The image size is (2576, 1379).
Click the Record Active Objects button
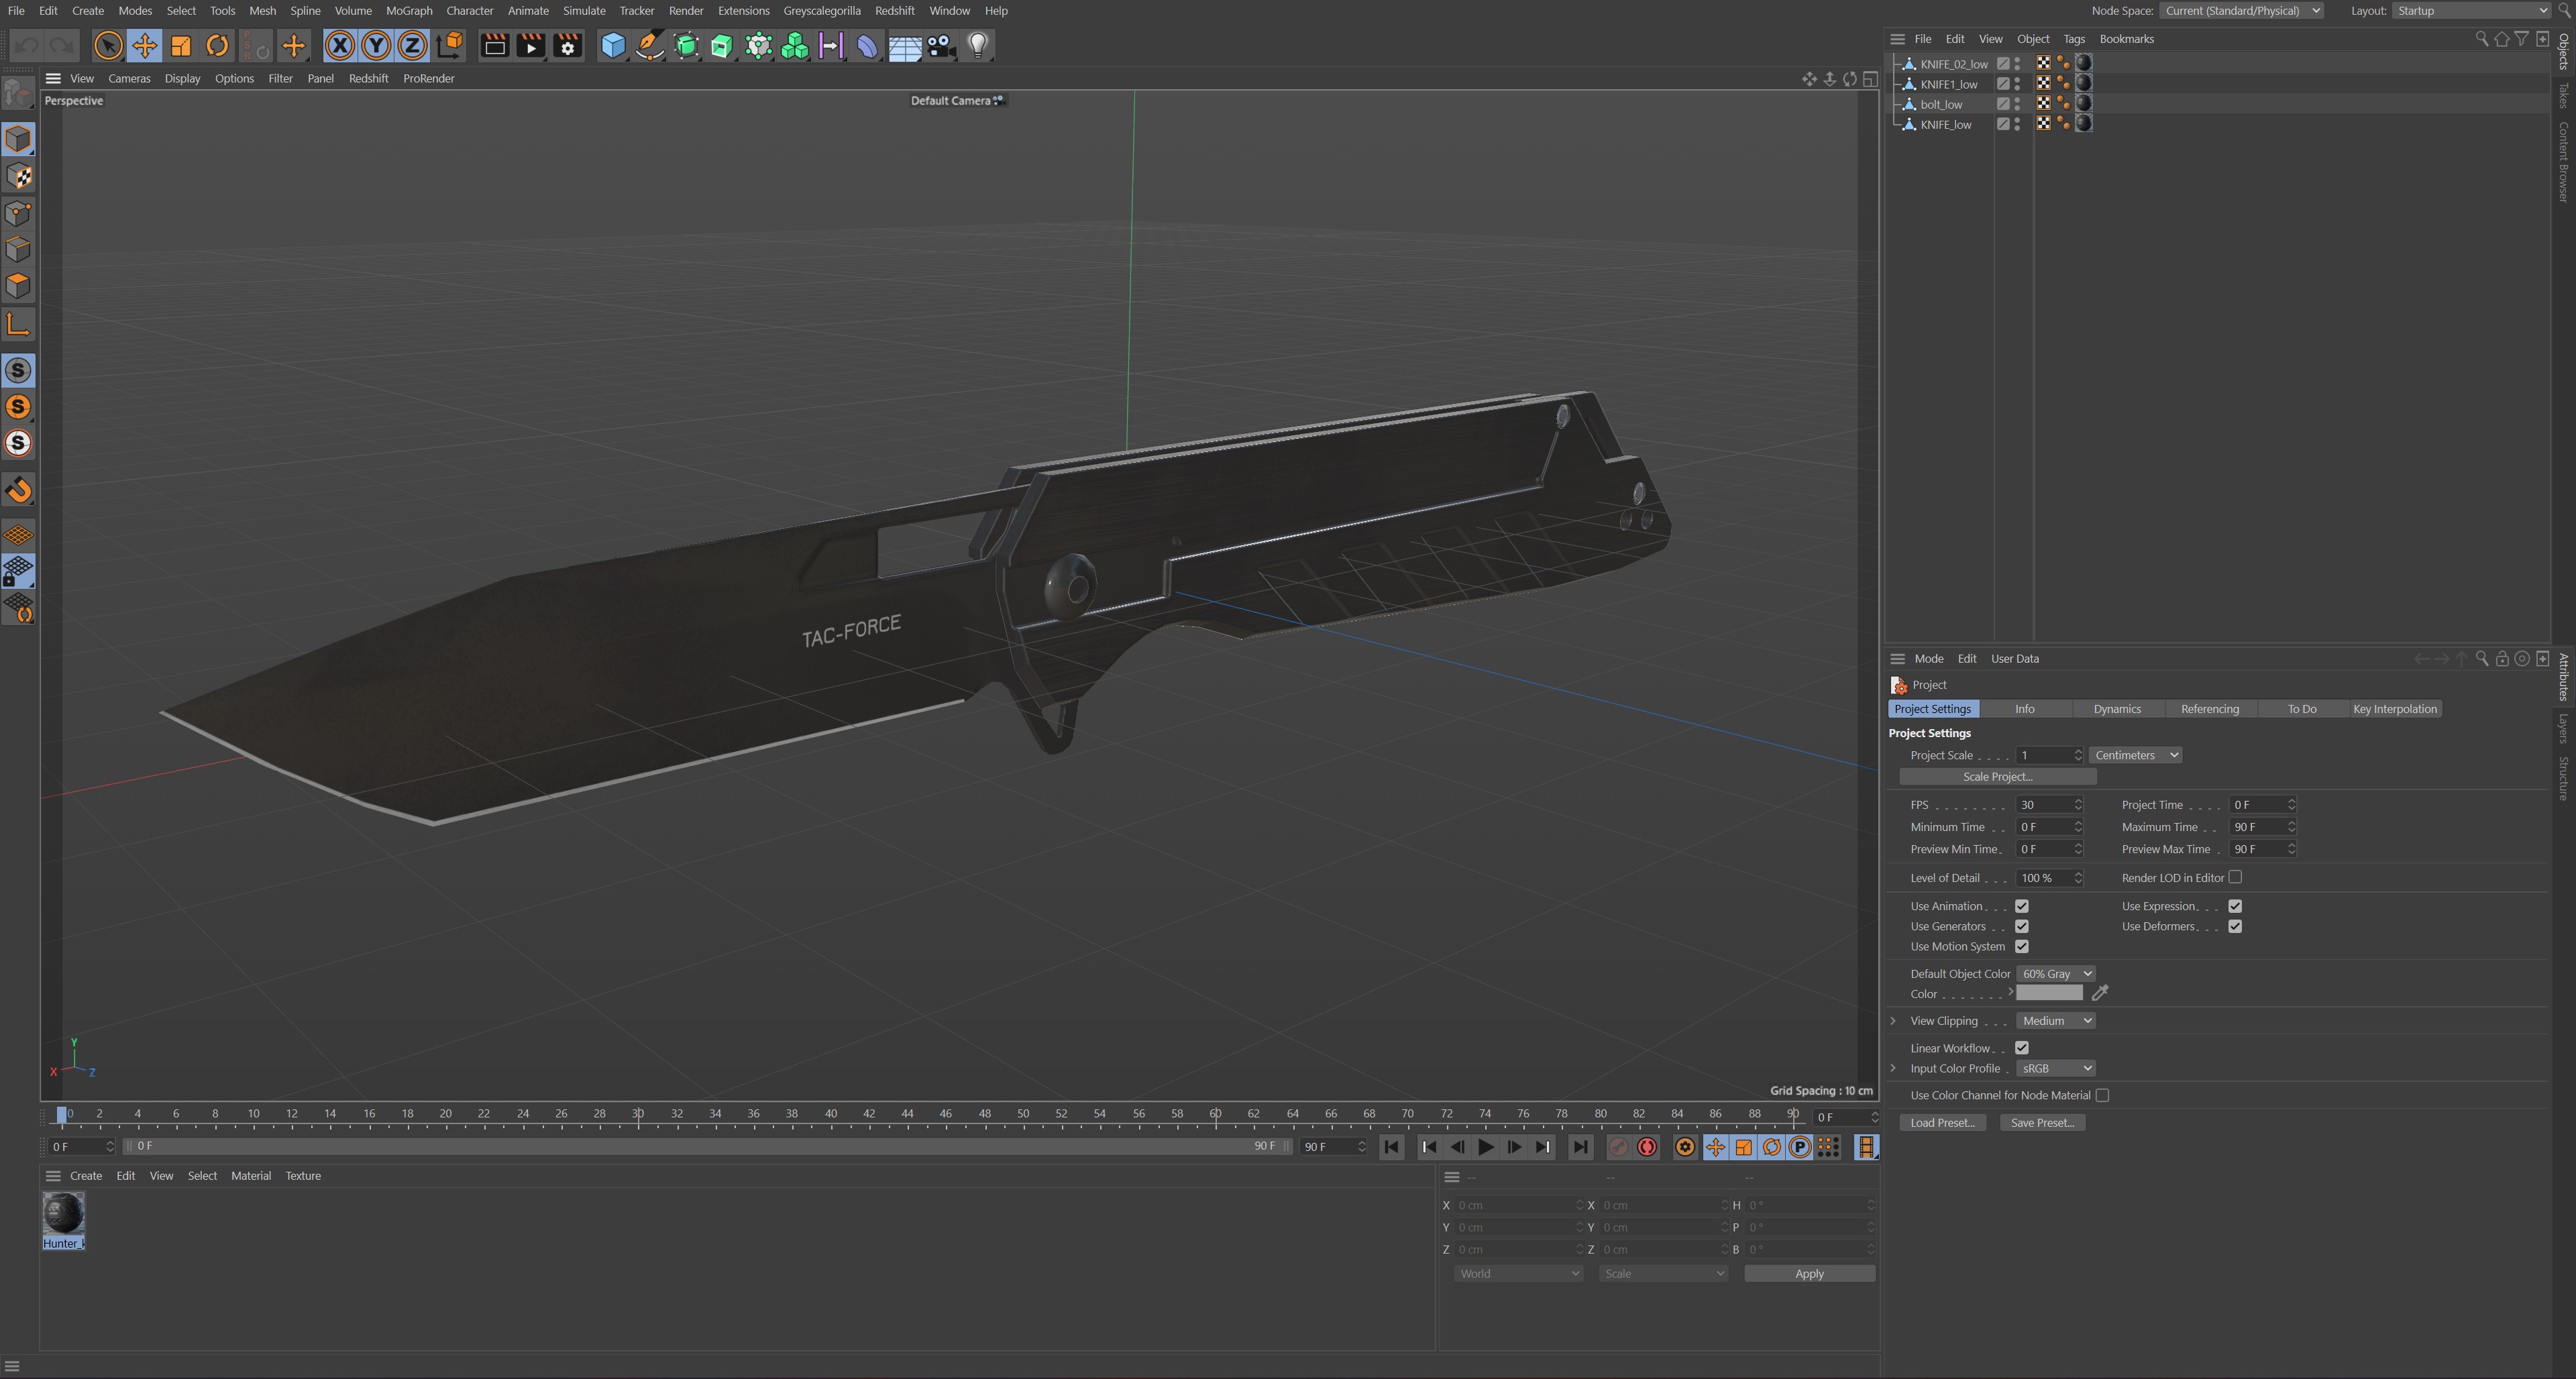pos(1619,1147)
